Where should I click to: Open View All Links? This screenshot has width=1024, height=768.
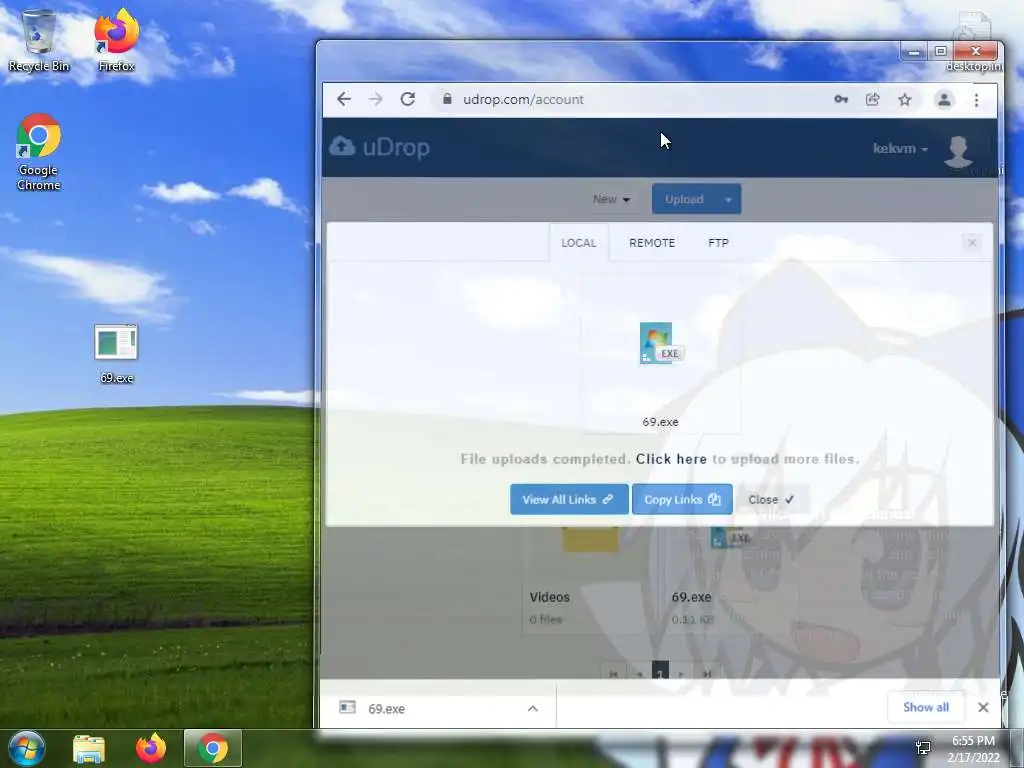point(569,500)
